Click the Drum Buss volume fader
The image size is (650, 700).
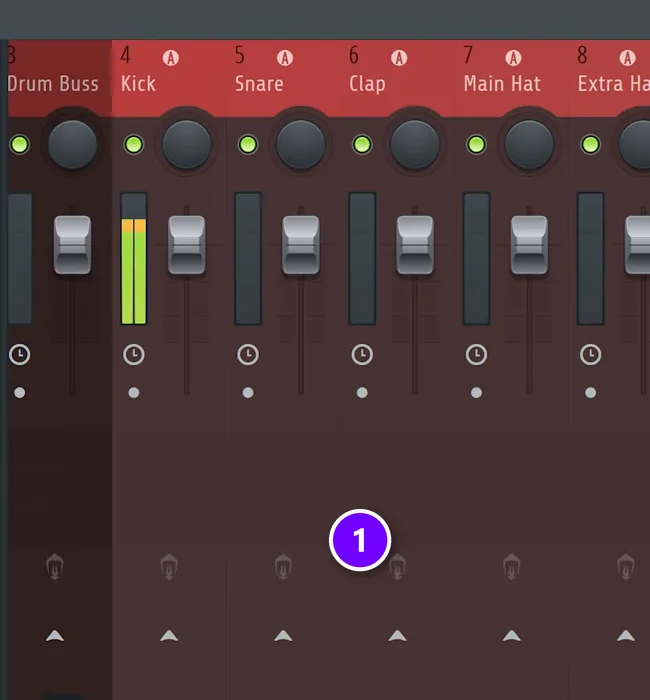72,245
